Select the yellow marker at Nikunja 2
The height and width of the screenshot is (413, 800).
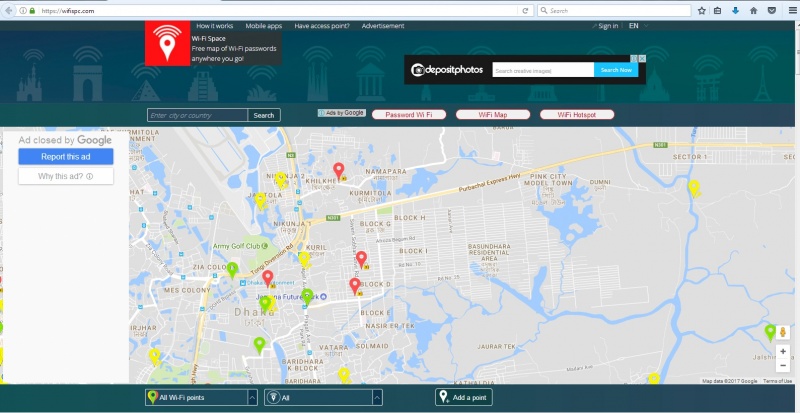point(281,180)
